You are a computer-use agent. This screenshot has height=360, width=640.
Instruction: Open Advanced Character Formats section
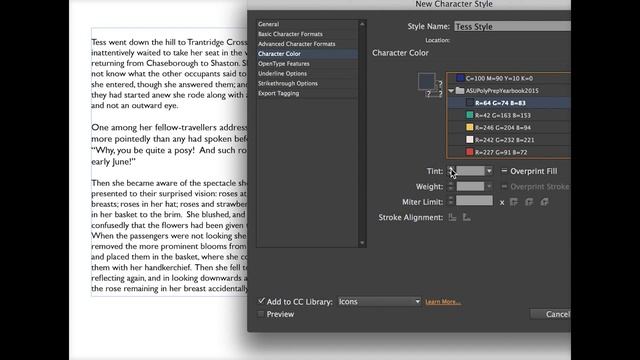click(x=307, y=44)
